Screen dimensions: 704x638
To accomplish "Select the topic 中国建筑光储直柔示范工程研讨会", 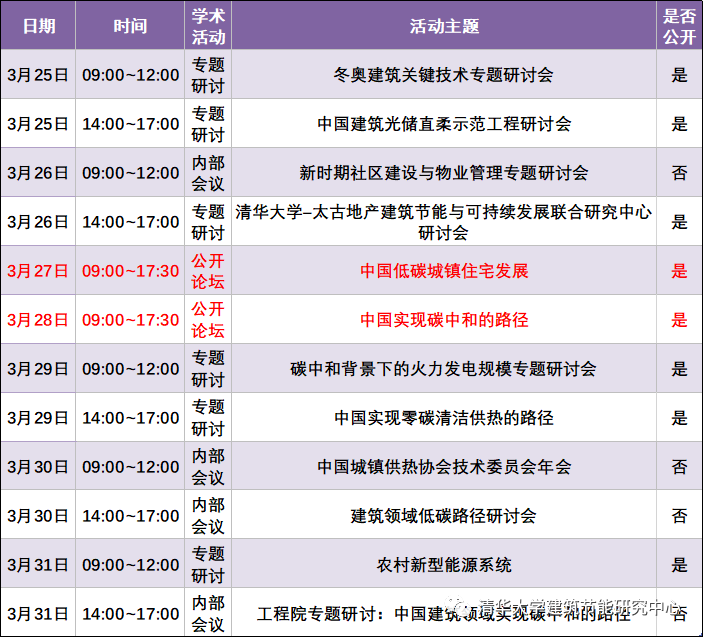I will pos(444,123).
